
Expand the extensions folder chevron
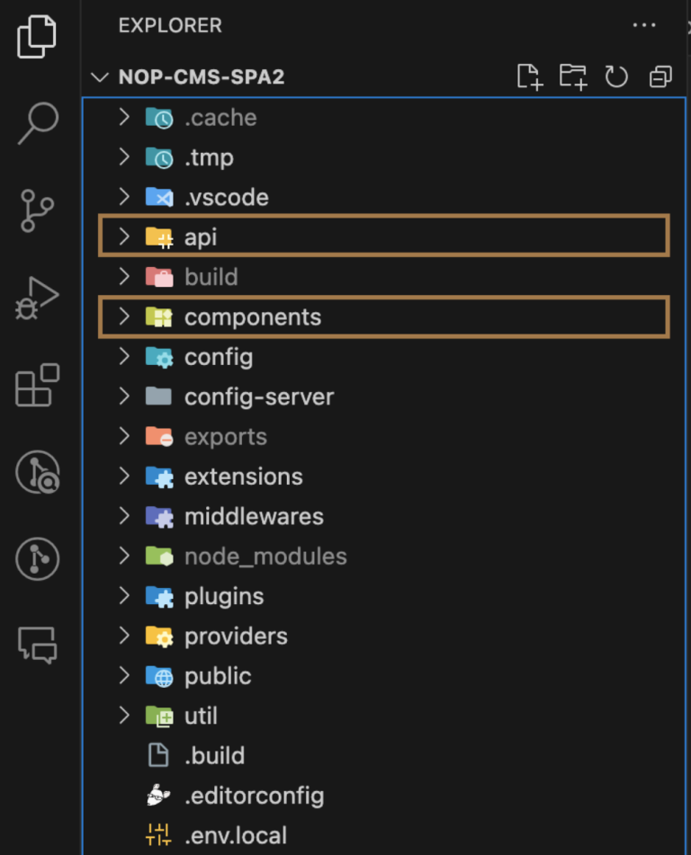pos(124,475)
